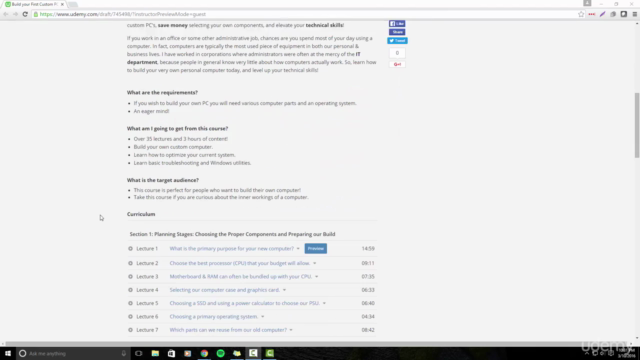640x360 pixels.
Task: Open Spotify from the taskbar
Action: click(x=220, y=353)
